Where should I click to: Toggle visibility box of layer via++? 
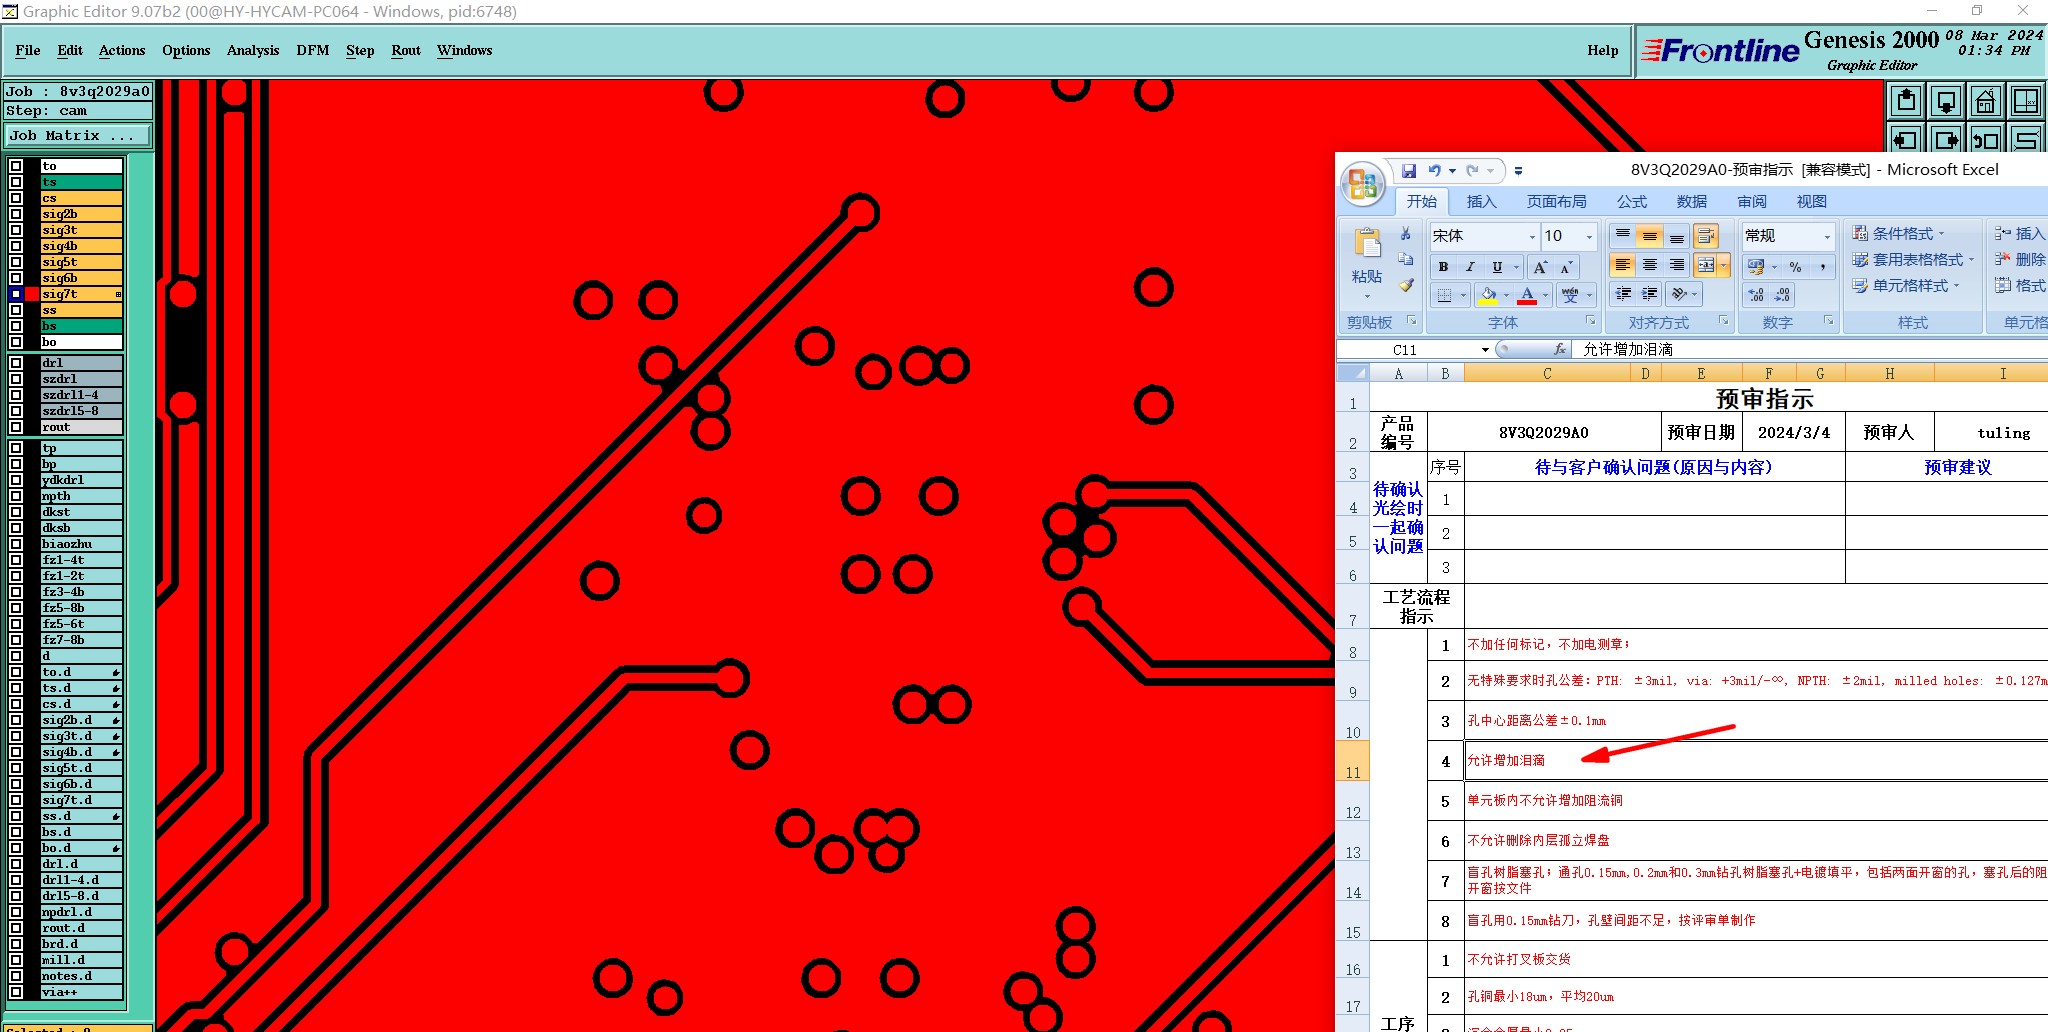coord(16,992)
